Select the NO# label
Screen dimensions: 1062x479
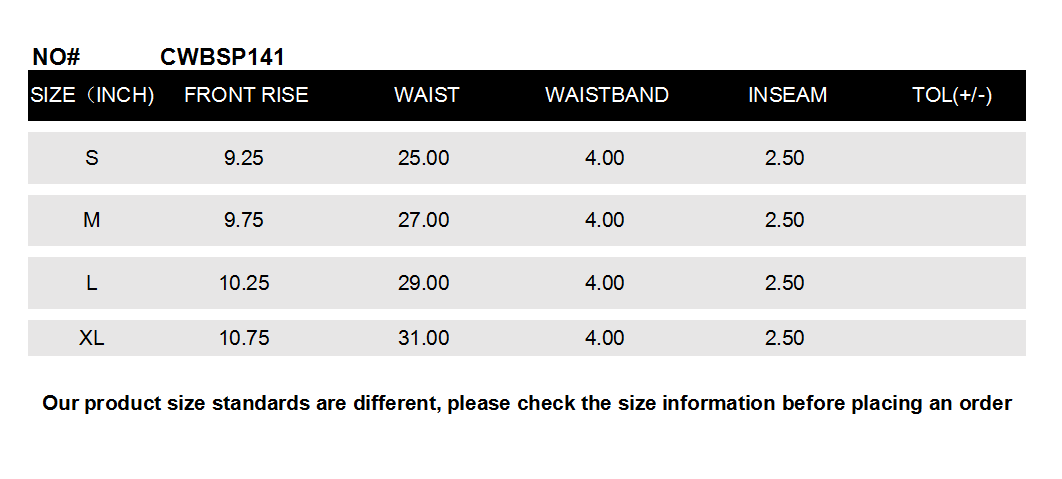click(x=56, y=57)
